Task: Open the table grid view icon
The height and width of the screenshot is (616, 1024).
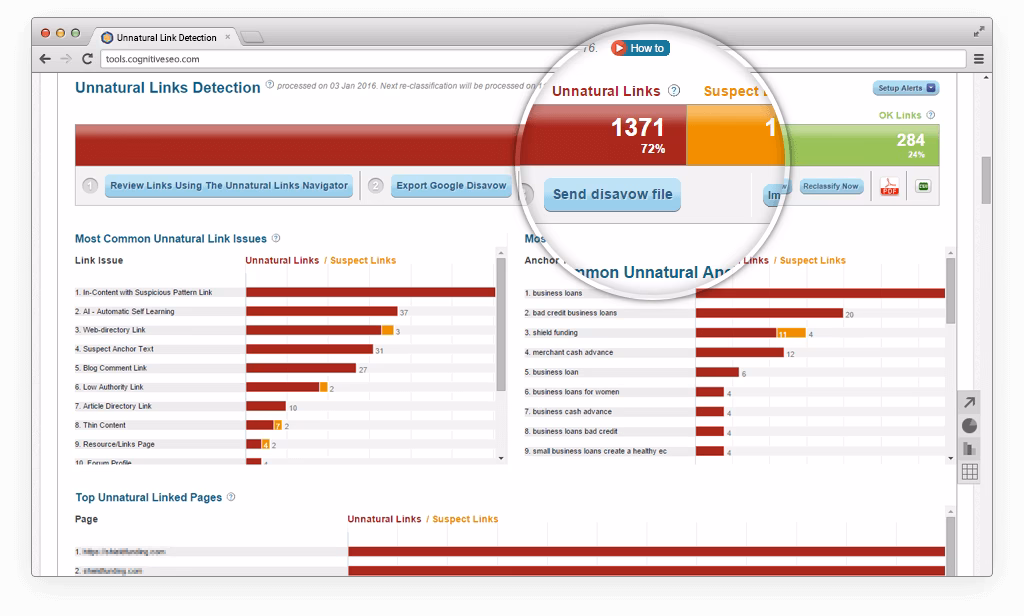Action: tap(970, 472)
